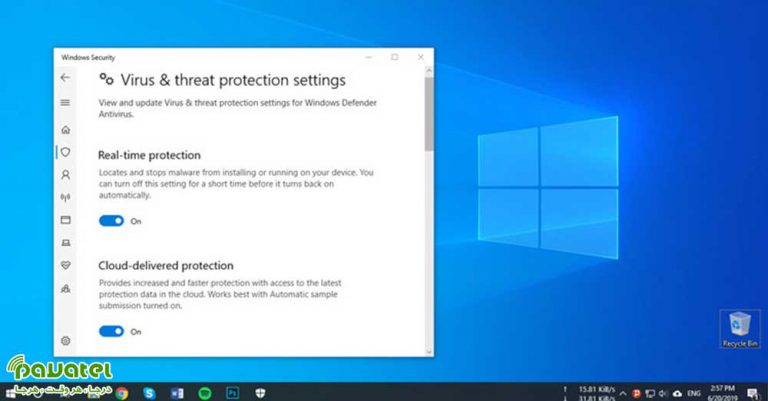
Task: Open Spotify from the taskbar
Action: click(205, 393)
